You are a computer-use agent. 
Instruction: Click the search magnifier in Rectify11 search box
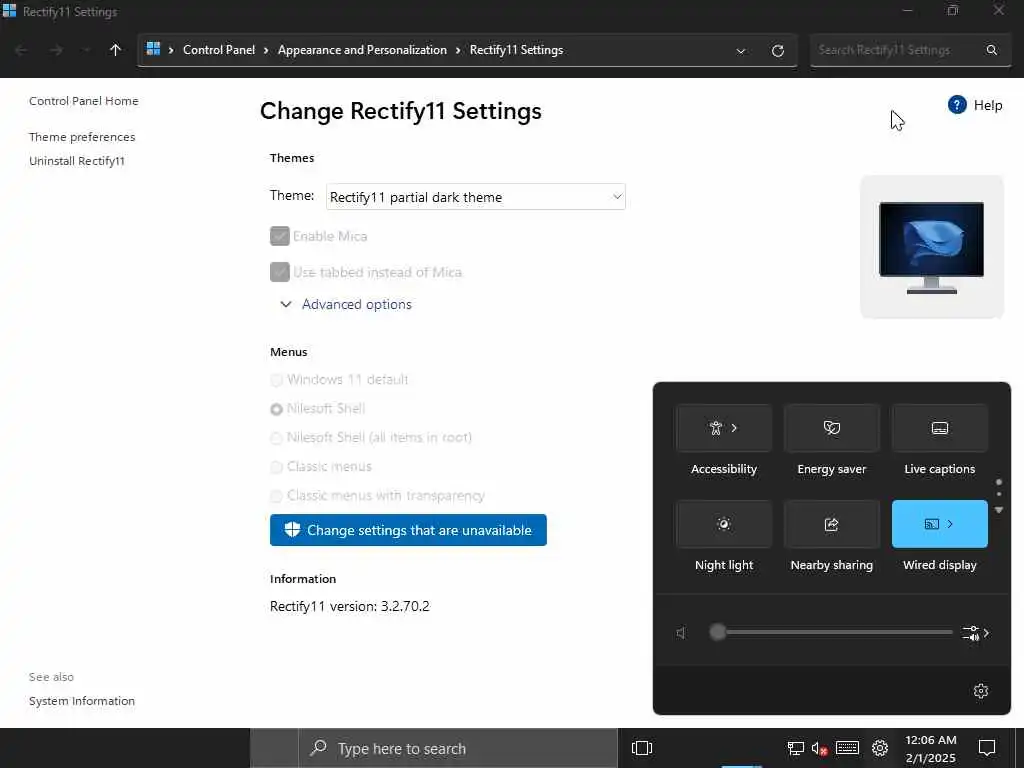coord(991,50)
